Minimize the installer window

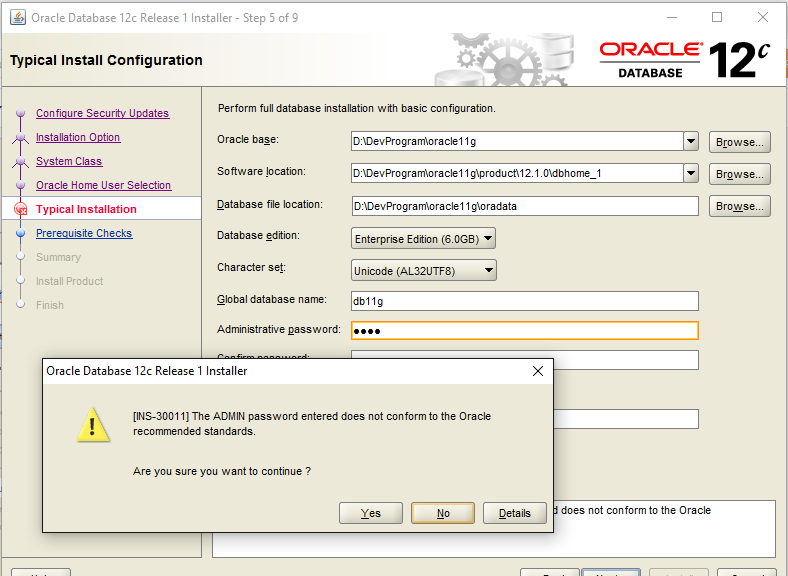click(x=672, y=18)
